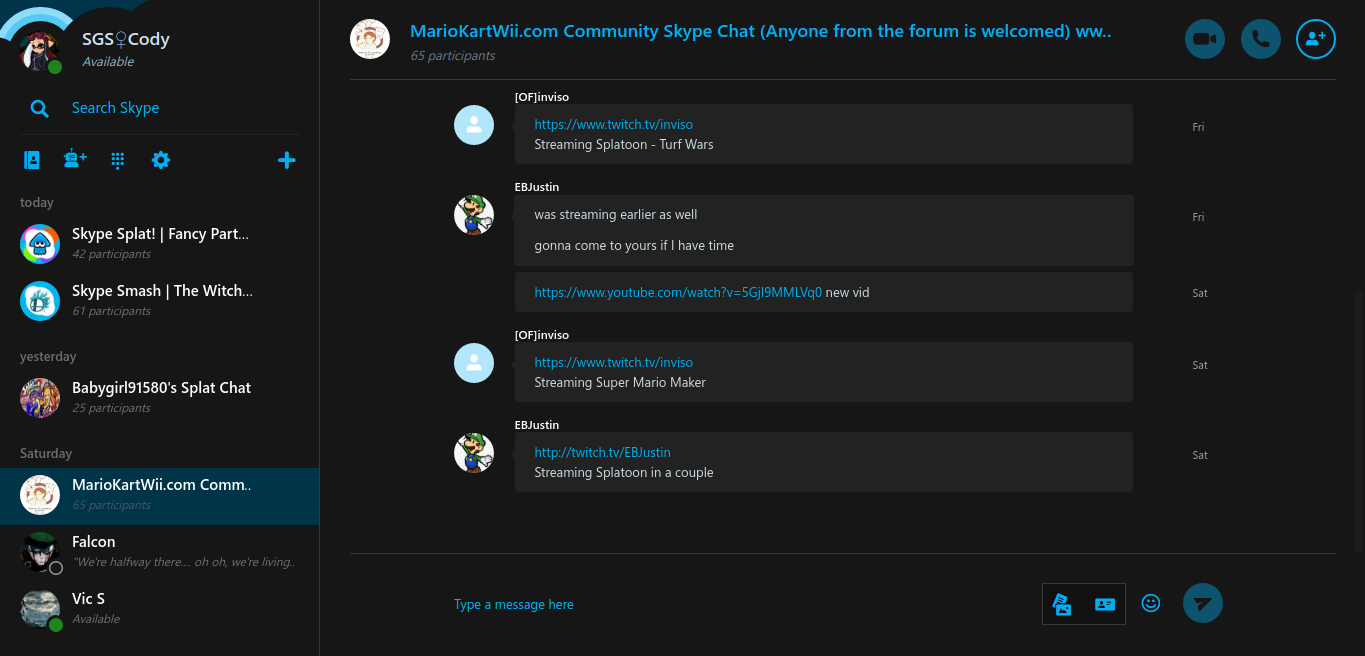
Task: Open Skype settings
Action: point(161,160)
